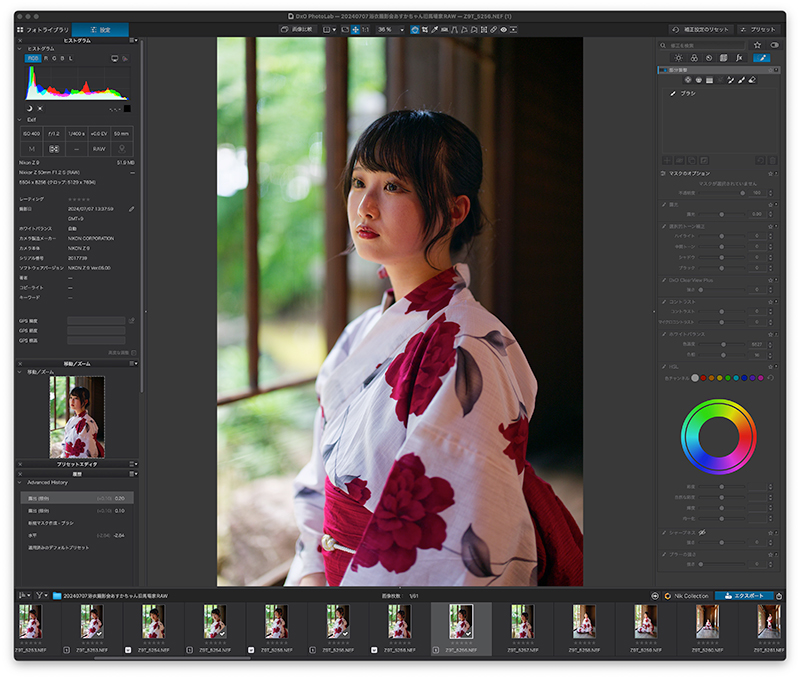The image size is (800, 678).
Task: Open the Light corrections palette sun icon
Action: 678,58
